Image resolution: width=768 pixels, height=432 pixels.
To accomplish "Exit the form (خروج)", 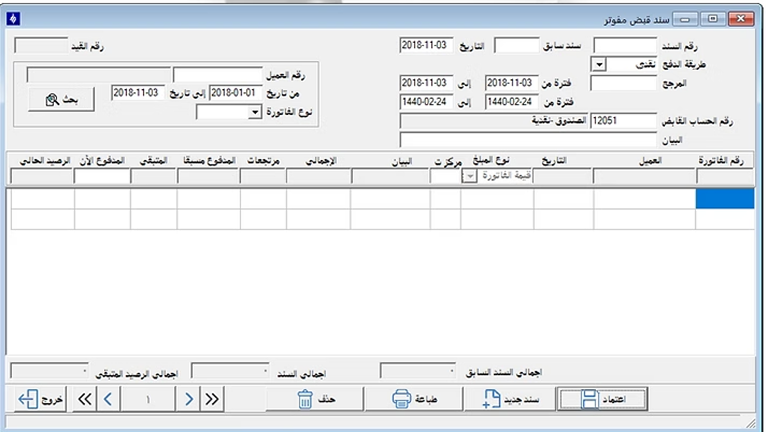I will click(41, 399).
